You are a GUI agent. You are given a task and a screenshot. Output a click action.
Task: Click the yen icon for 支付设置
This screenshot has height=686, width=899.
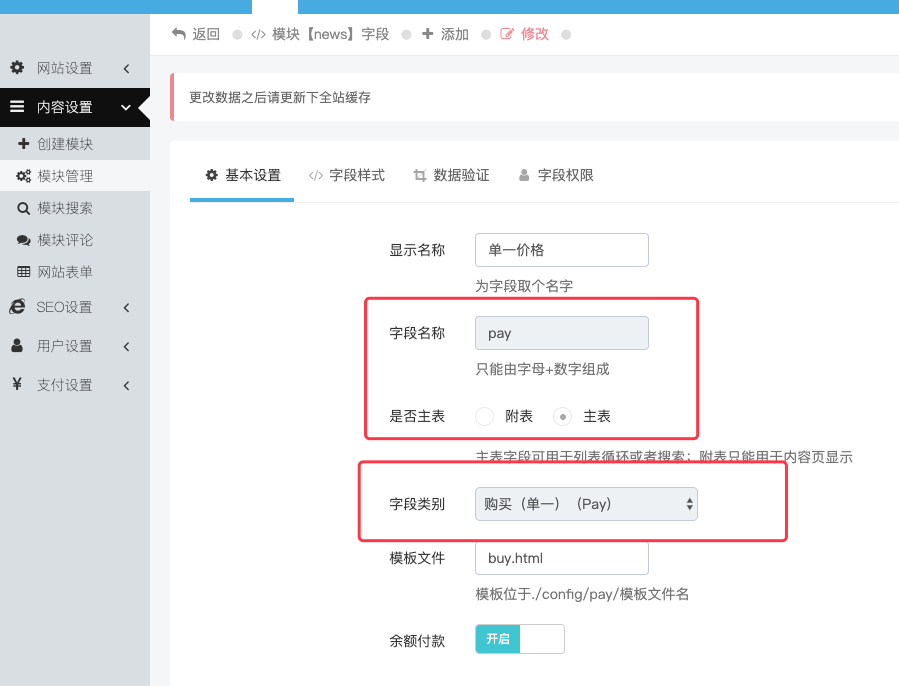[17, 384]
